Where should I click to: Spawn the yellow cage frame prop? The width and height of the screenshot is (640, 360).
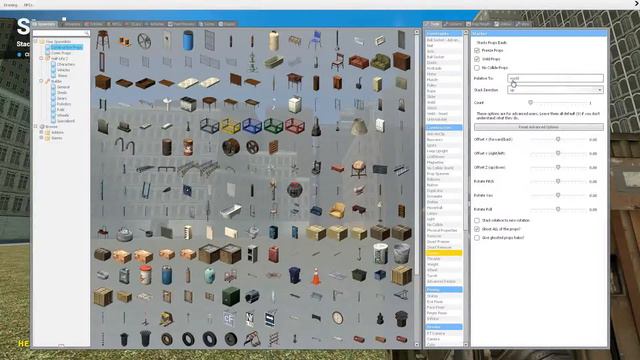(231, 126)
